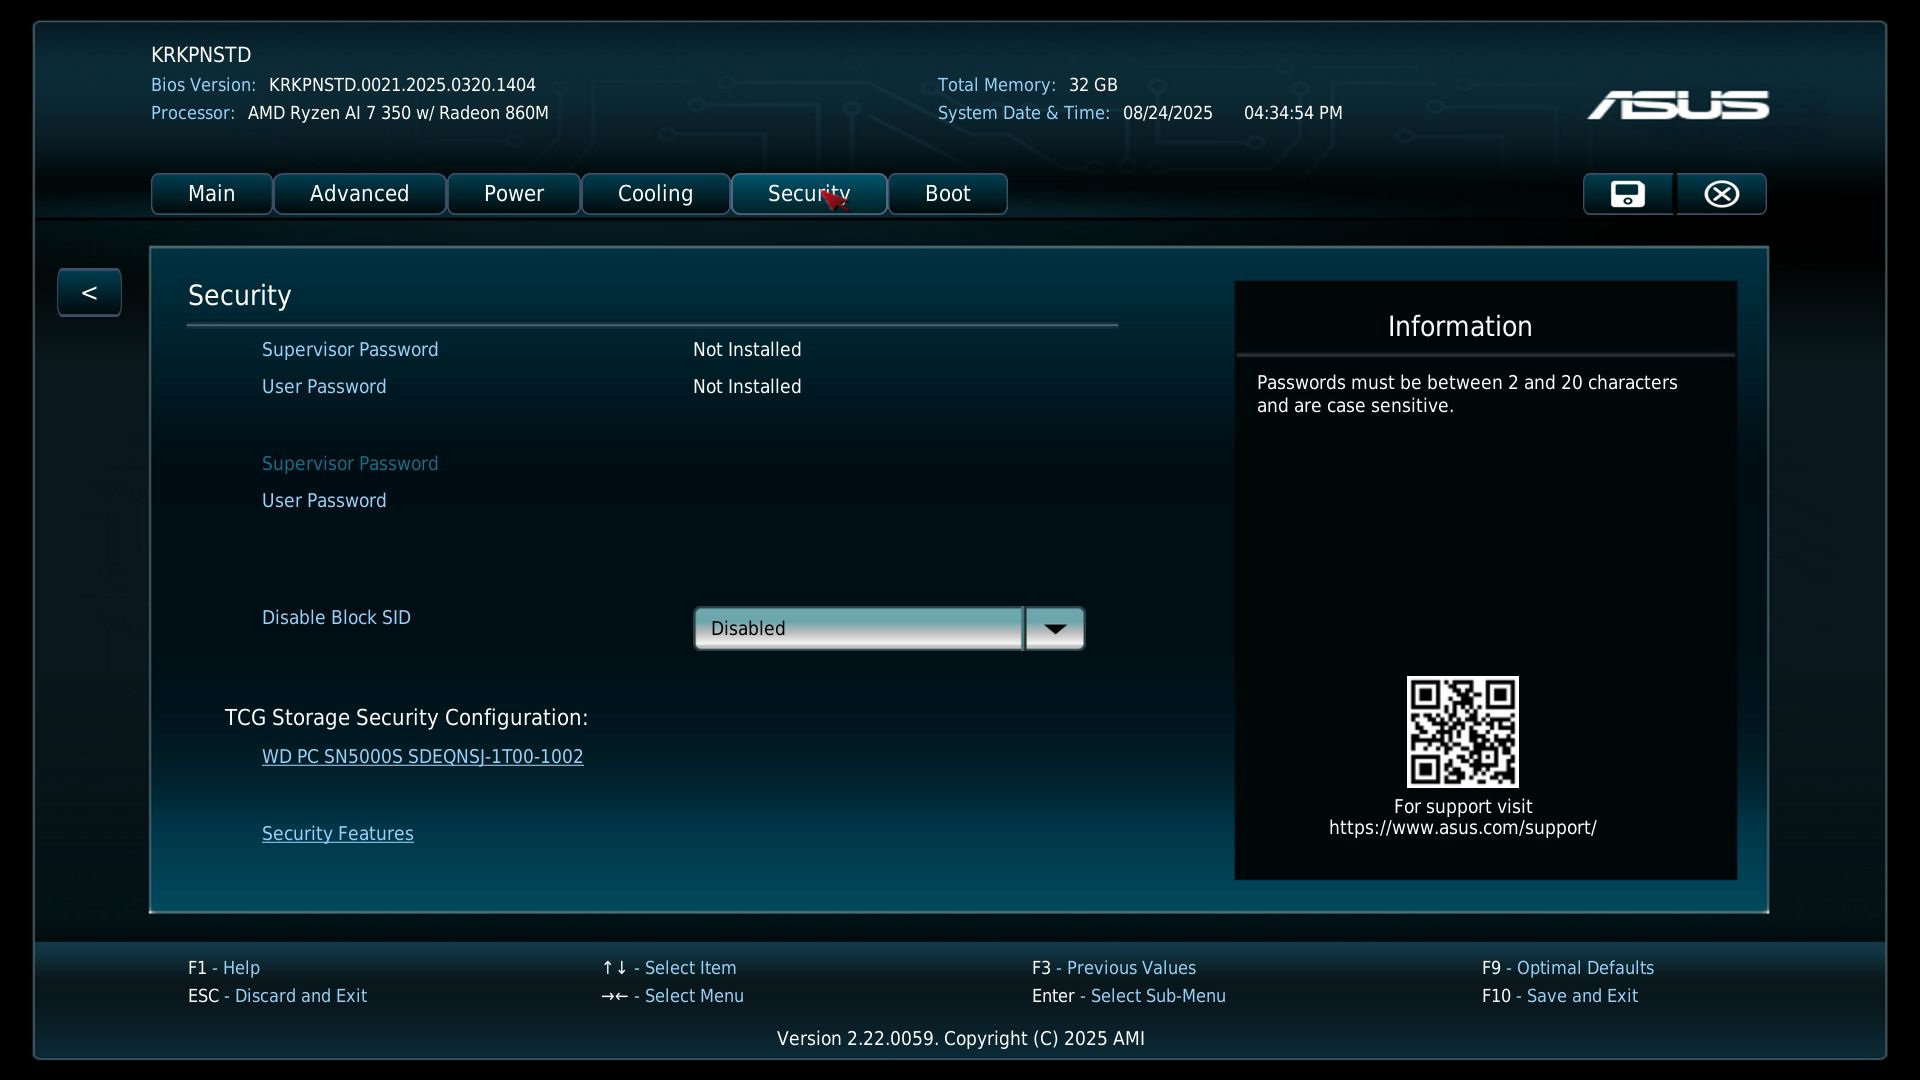The image size is (1920, 1080).
Task: Go to the Cooling tab
Action: point(655,194)
